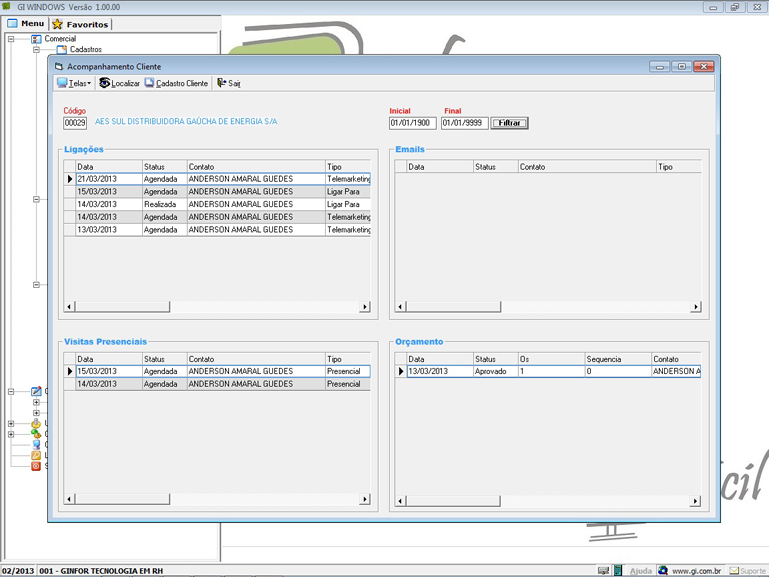Click the Ajuda help link in status bar
The height and width of the screenshot is (577, 769).
641,571
